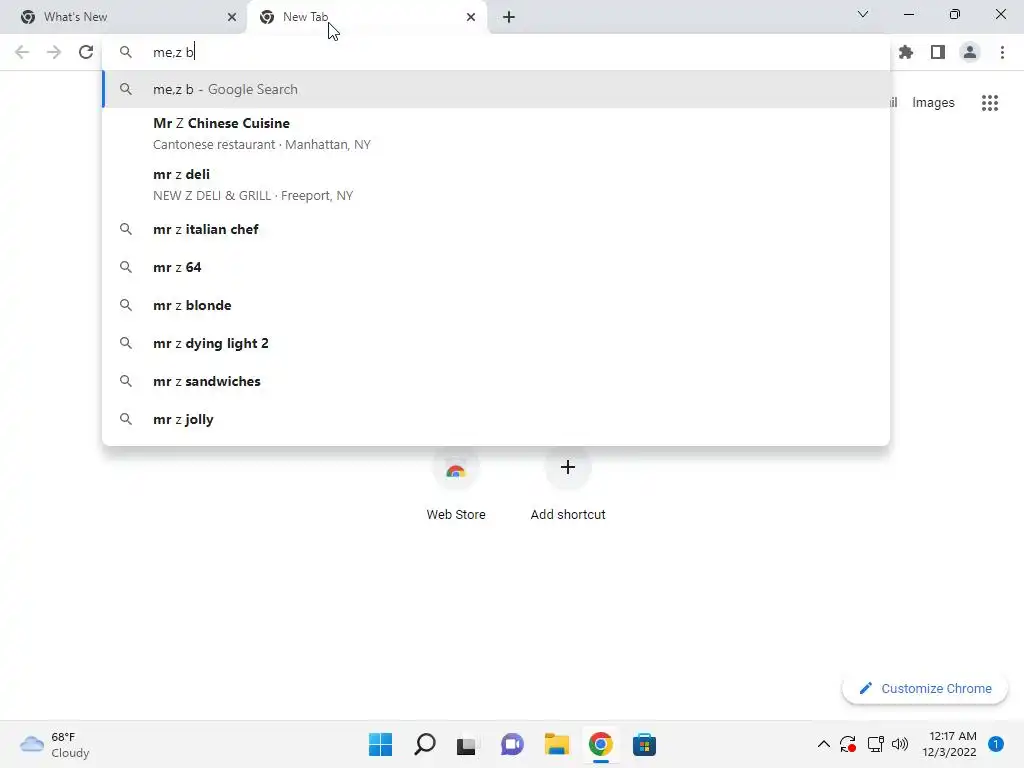Choose 'mr z dying light 2' suggestion

(x=496, y=343)
